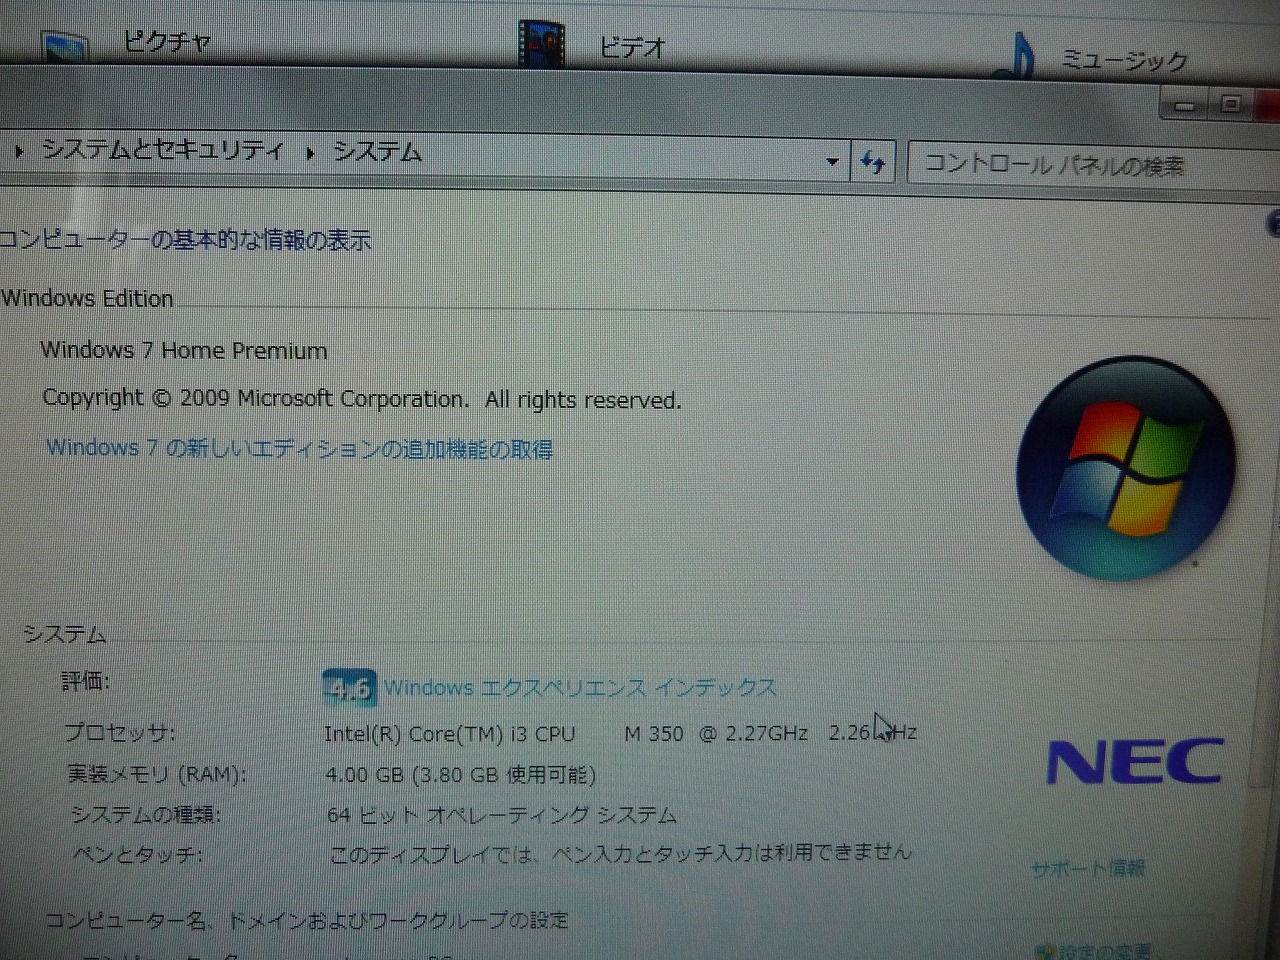The image size is (1280, 960).
Task: Open the ビデオ library icon in the background window
Action: click(541, 44)
